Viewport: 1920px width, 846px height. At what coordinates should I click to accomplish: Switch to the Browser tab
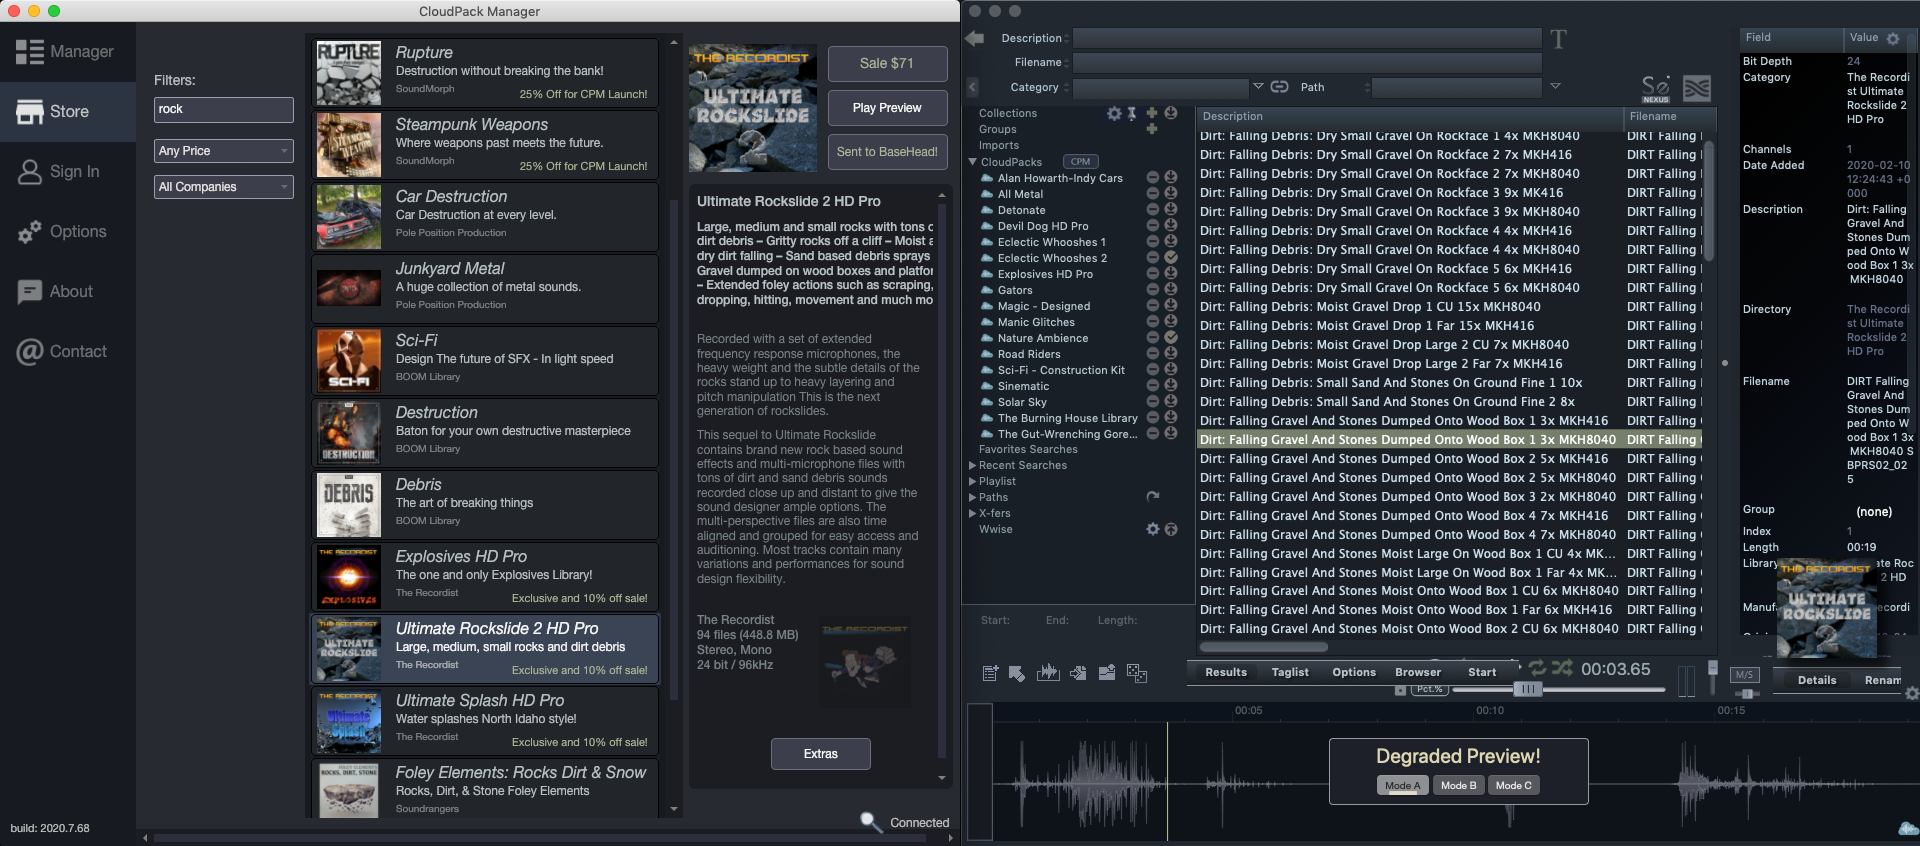[1418, 672]
